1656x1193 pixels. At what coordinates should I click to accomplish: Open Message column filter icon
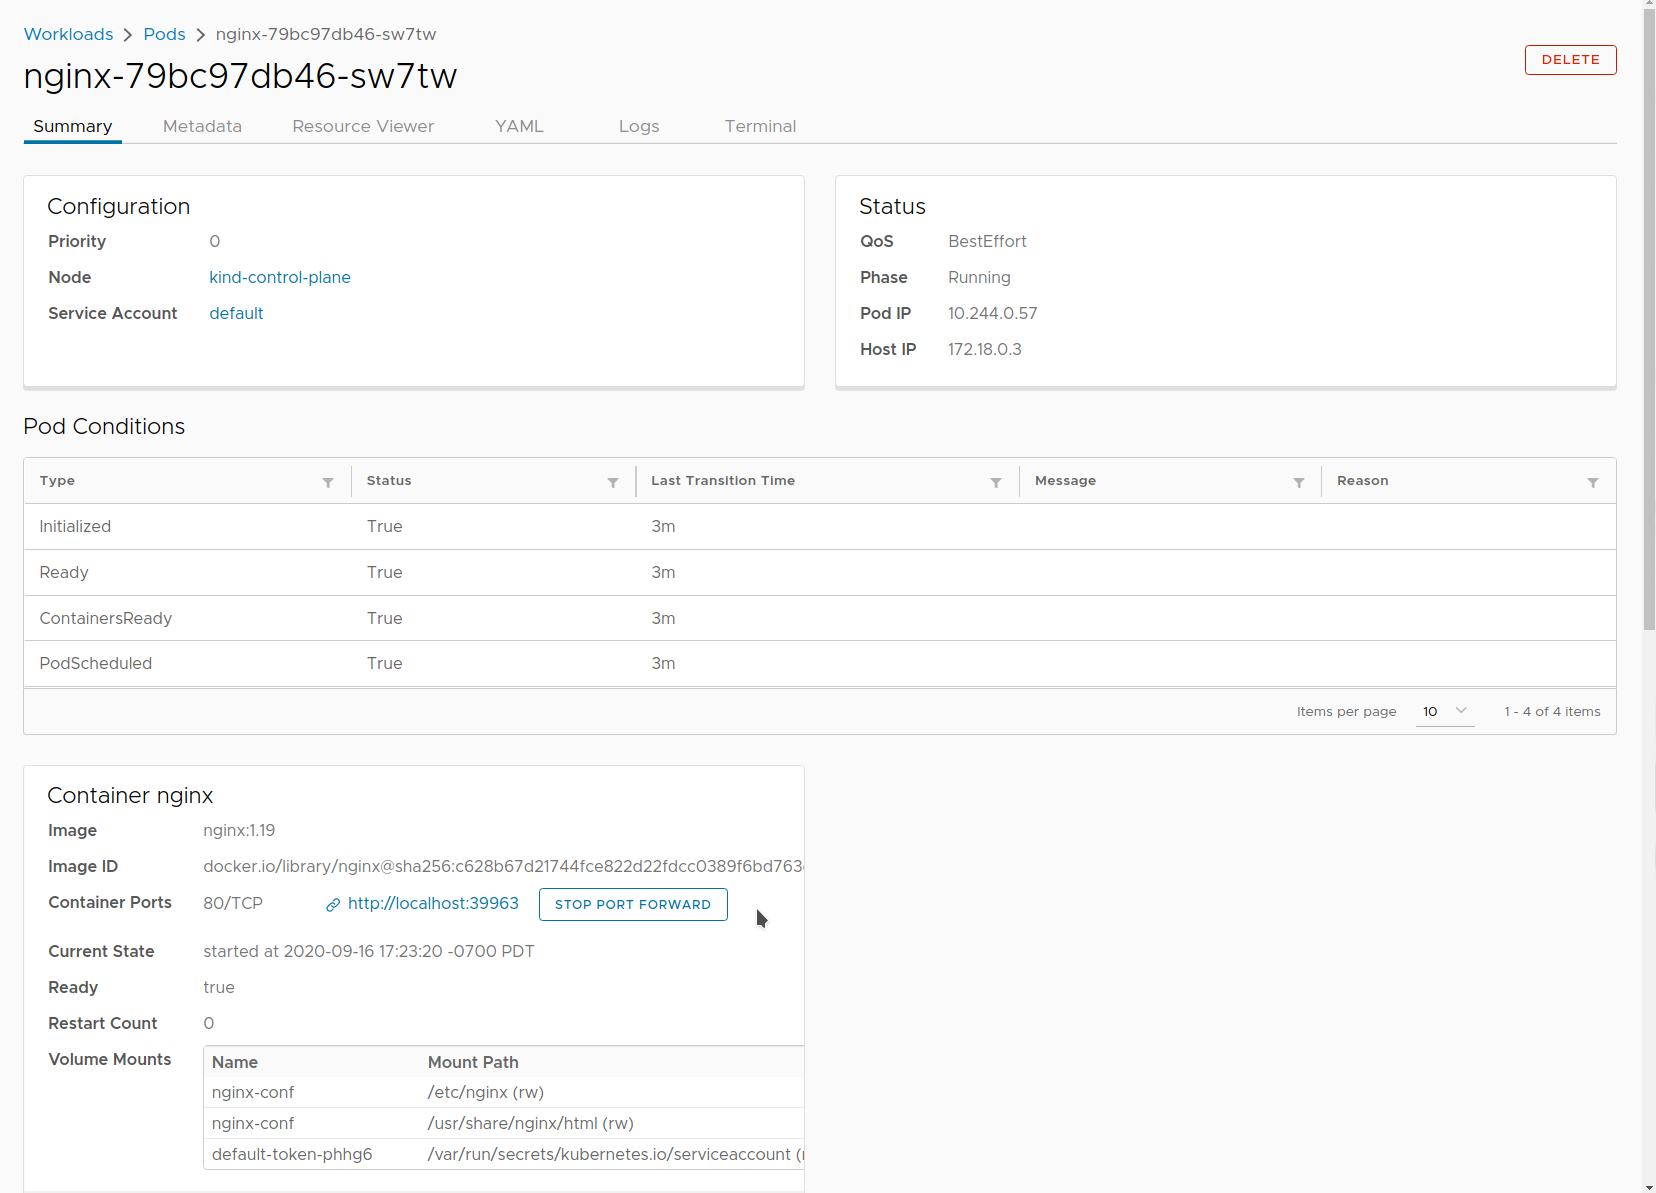pos(1299,483)
